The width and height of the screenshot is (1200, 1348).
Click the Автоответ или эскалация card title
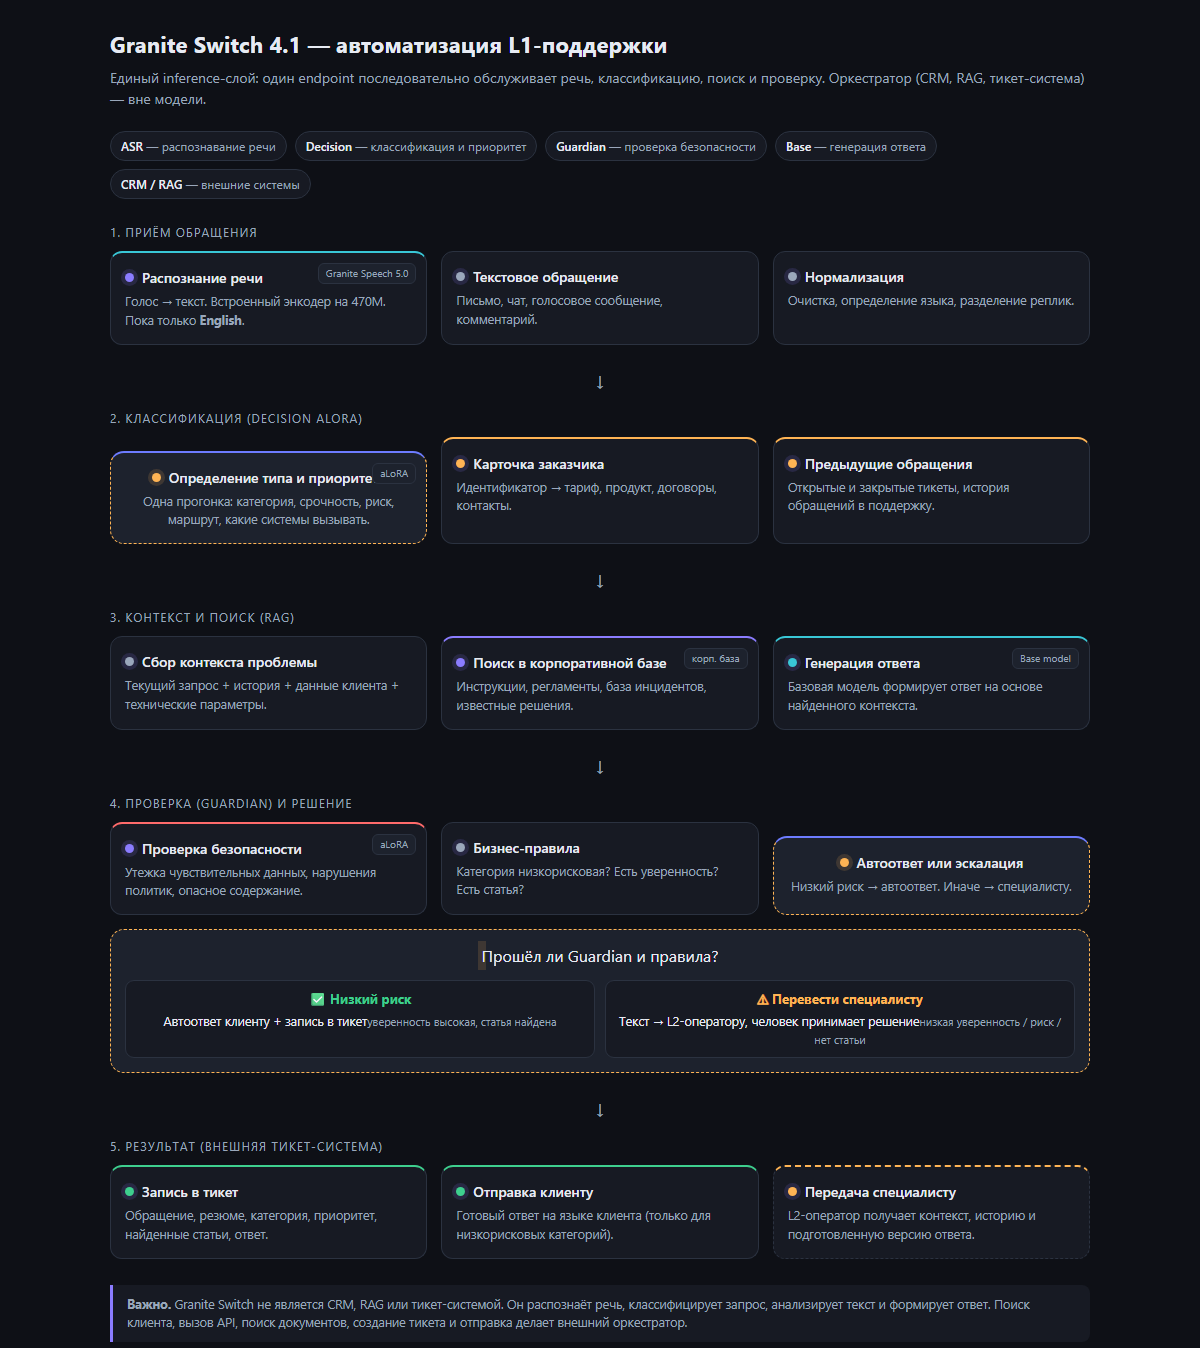pyautogui.click(x=939, y=863)
